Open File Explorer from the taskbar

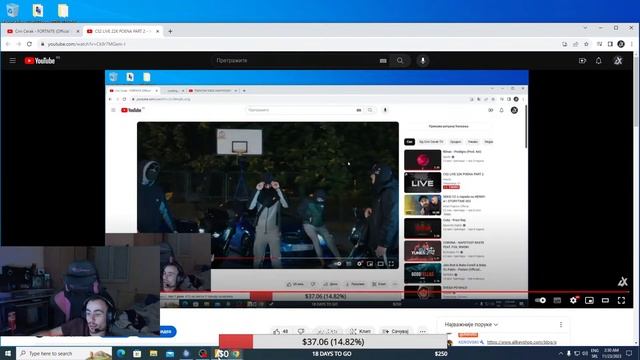[x=153, y=353]
